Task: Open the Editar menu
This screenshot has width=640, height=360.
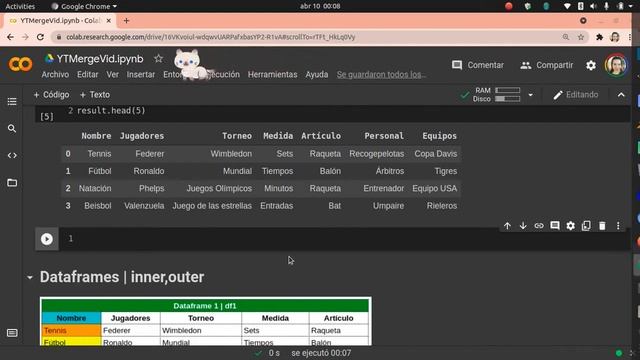Action: 88,75
